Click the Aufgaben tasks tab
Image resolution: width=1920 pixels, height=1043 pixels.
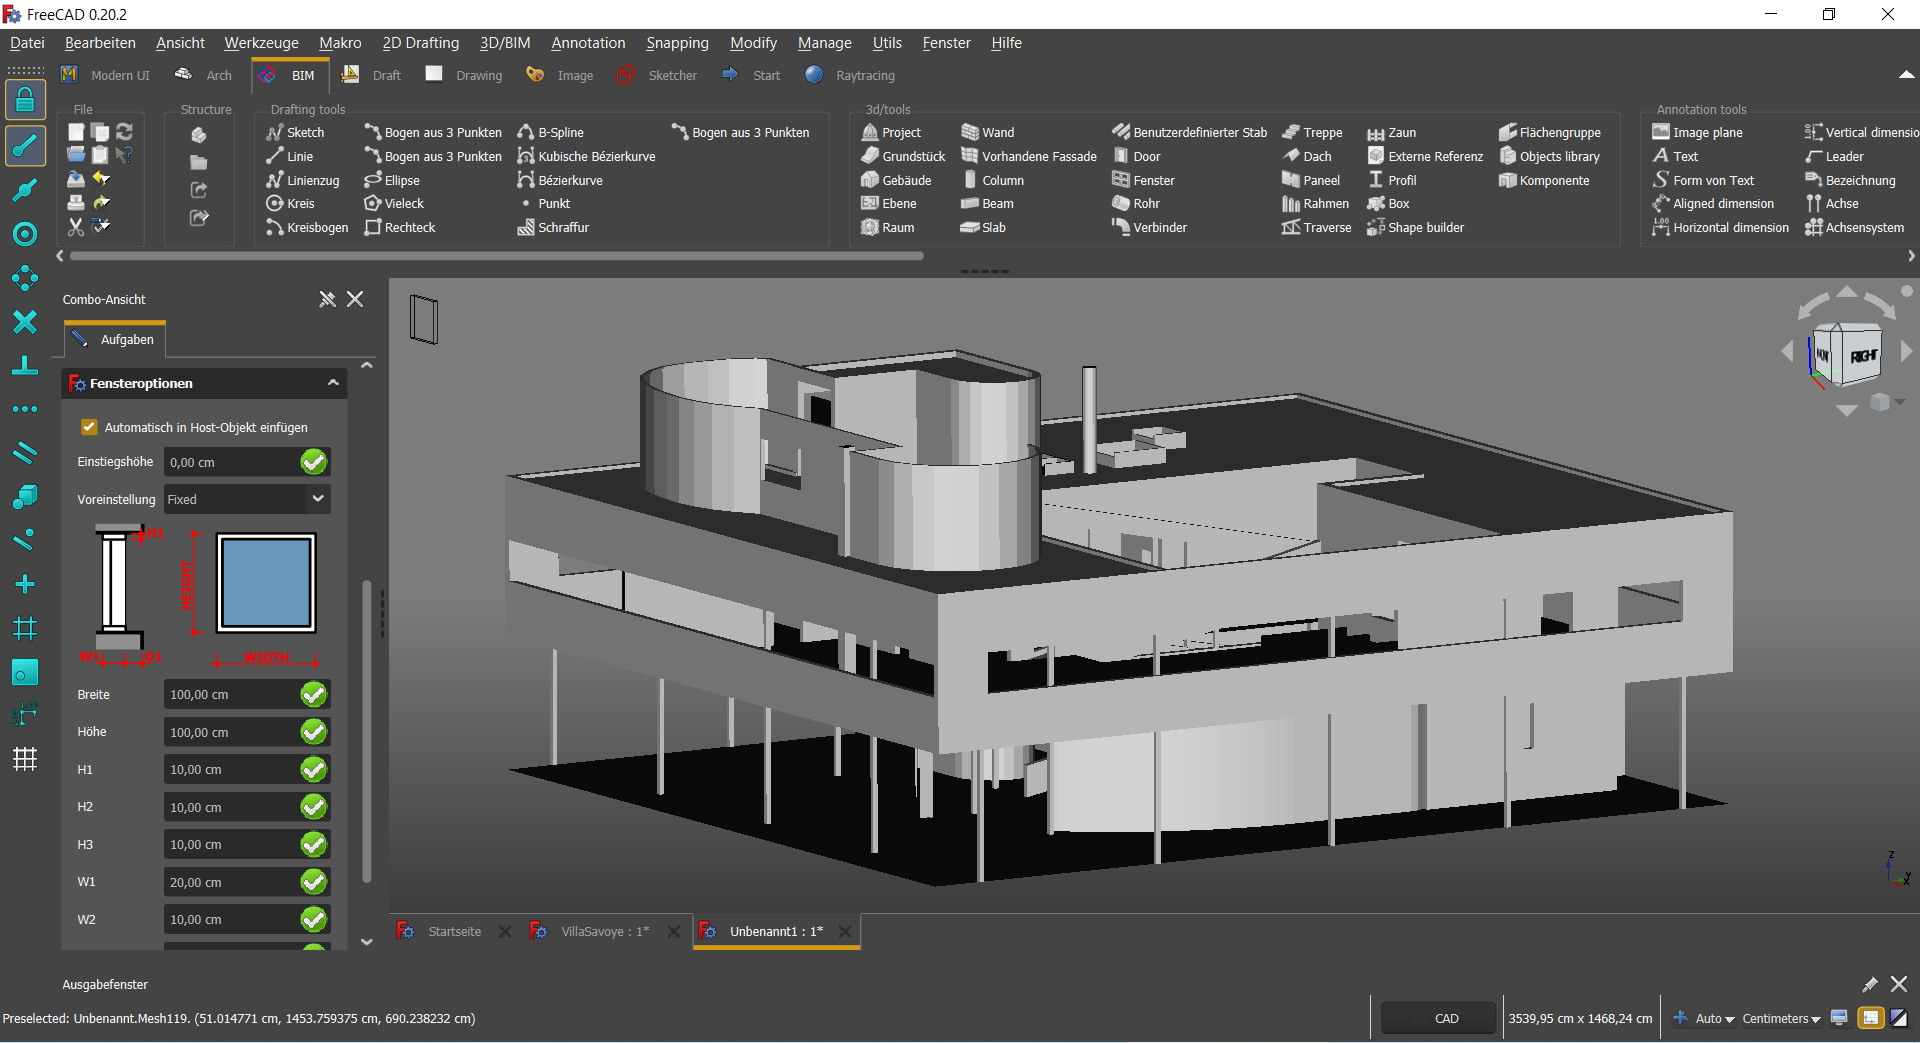(115, 340)
